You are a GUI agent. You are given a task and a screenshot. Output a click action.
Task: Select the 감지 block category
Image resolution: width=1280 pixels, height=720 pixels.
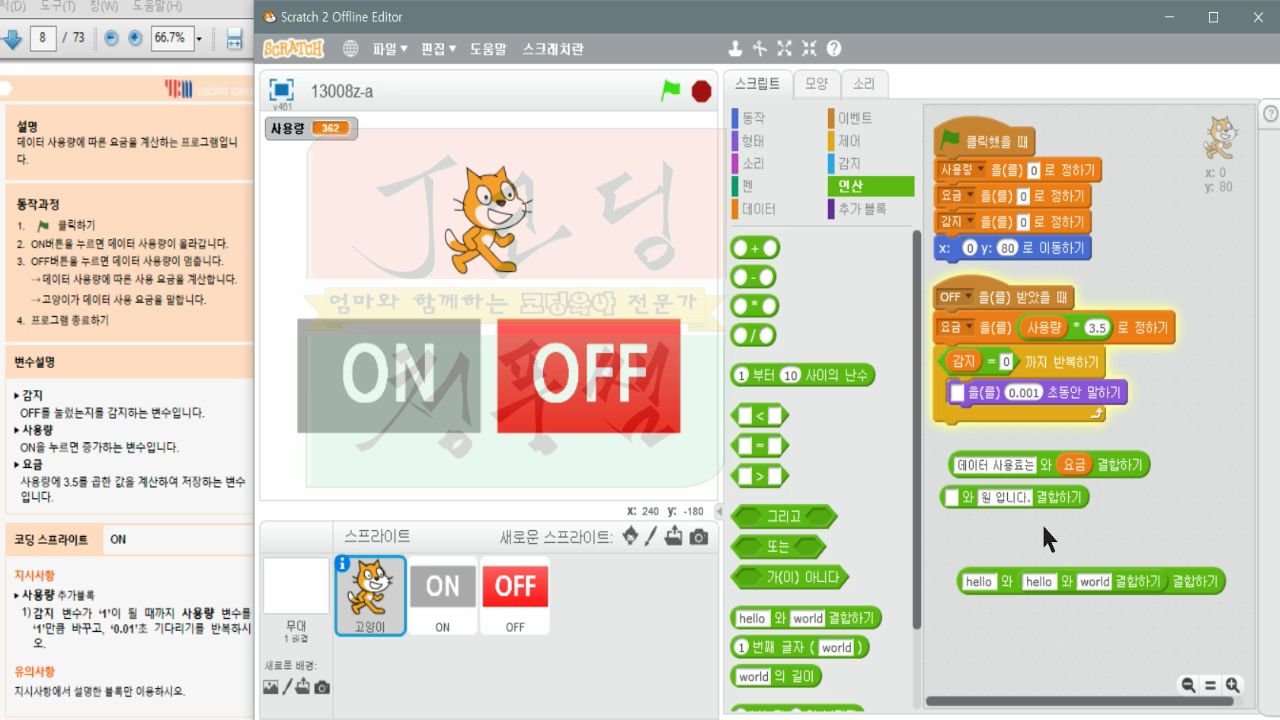850,164
